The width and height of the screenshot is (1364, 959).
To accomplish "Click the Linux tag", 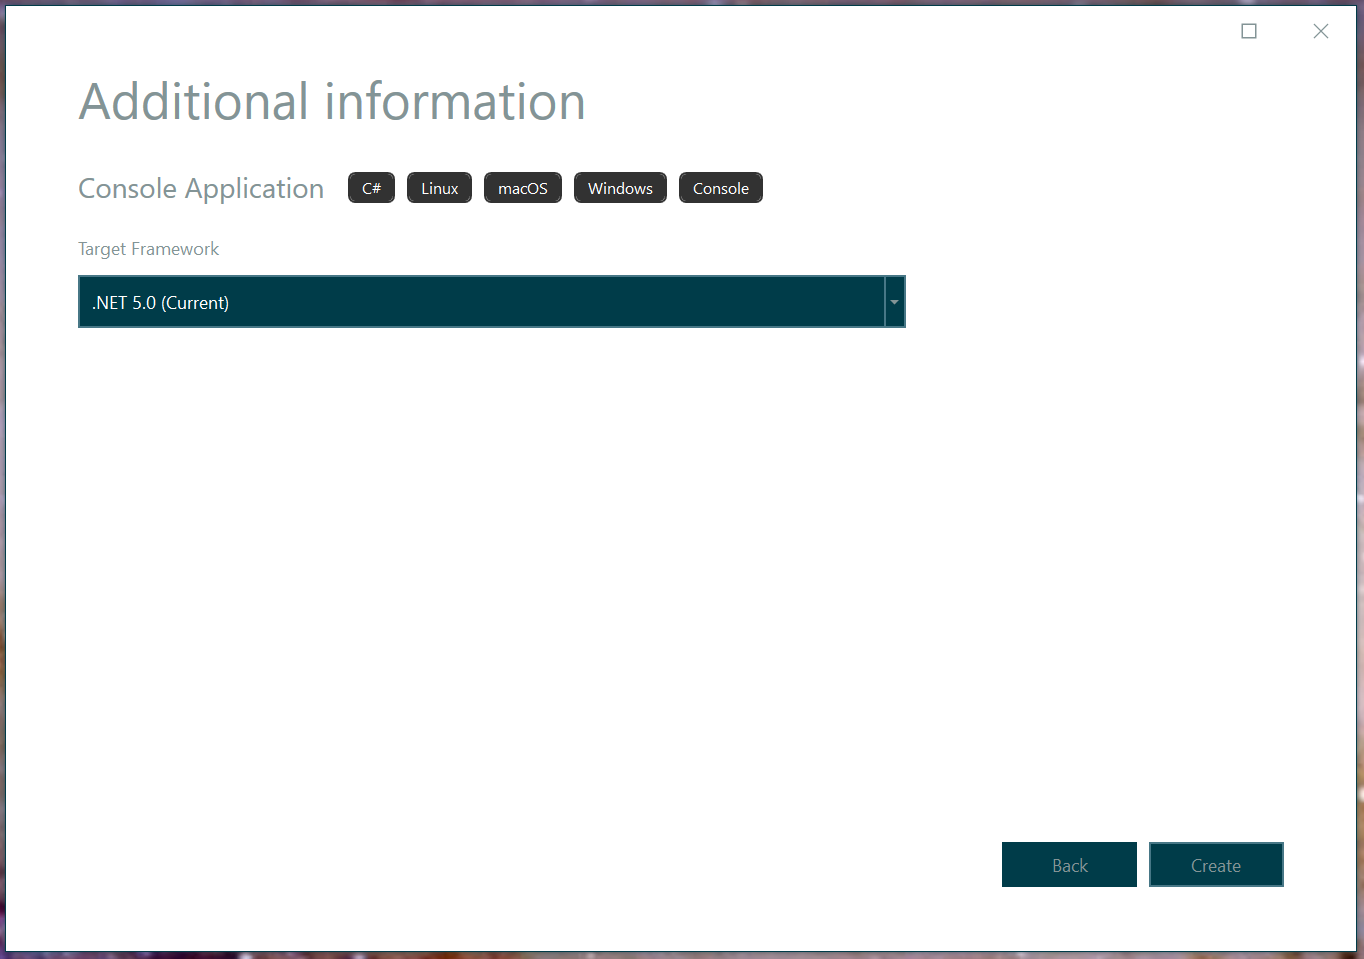I will point(439,188).
